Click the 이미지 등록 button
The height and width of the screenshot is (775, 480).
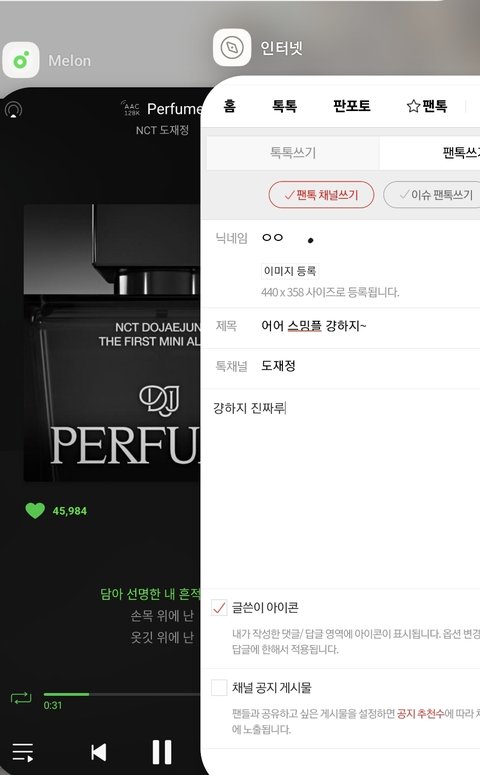290,271
